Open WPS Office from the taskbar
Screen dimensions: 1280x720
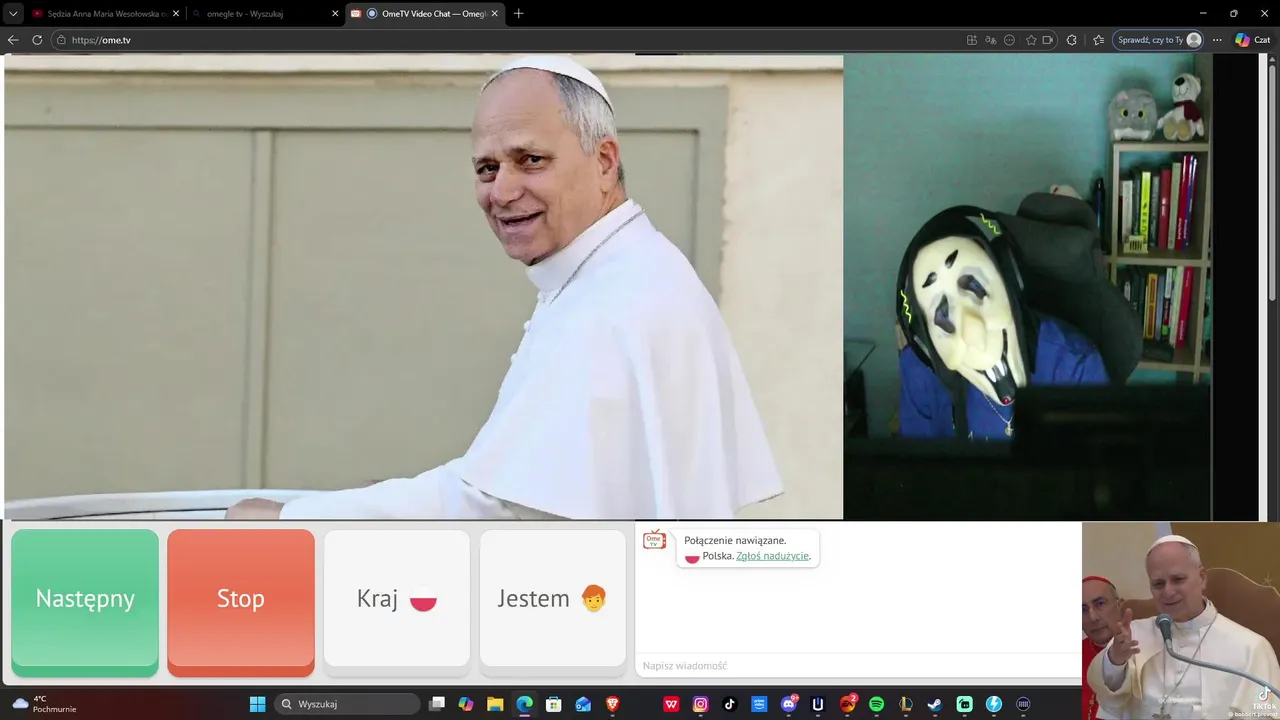[671, 704]
